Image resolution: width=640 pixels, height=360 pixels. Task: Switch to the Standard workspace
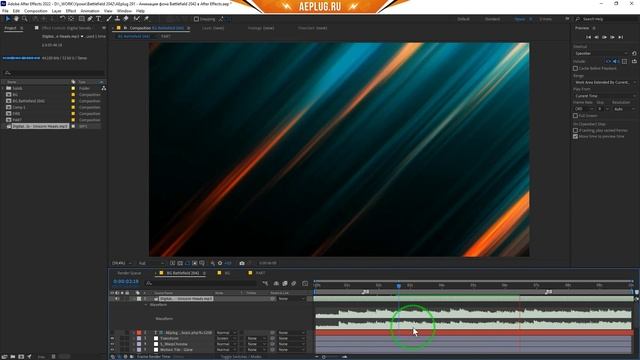(492, 19)
